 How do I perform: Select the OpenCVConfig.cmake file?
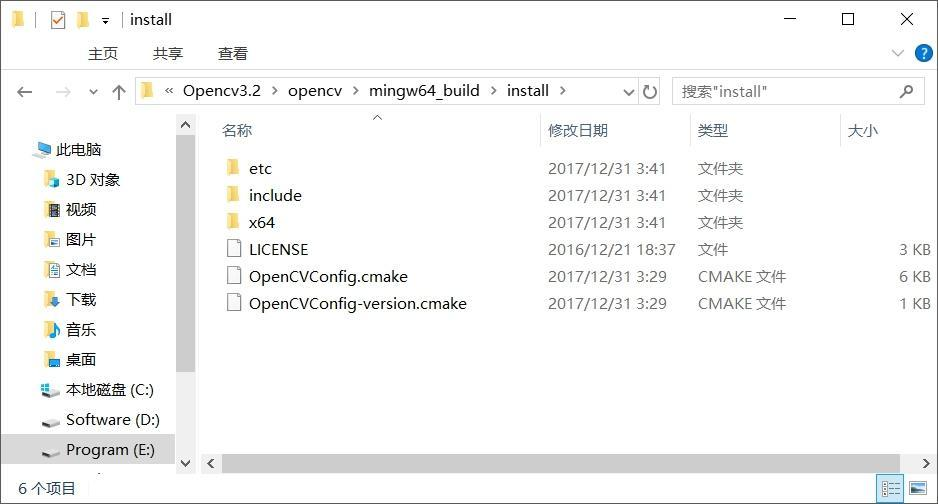coord(328,276)
